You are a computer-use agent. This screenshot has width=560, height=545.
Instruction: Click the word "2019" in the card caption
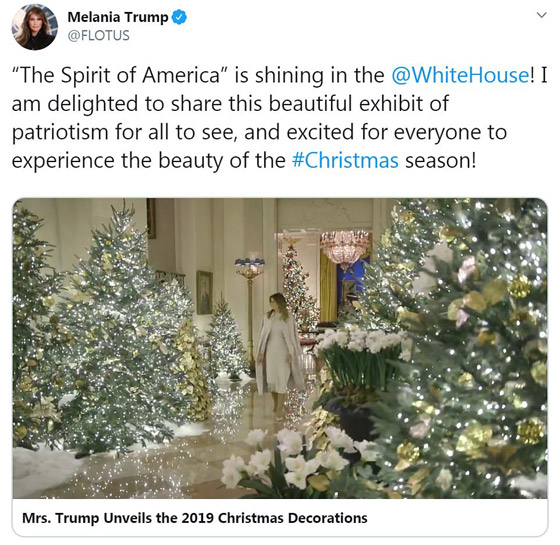point(198,518)
